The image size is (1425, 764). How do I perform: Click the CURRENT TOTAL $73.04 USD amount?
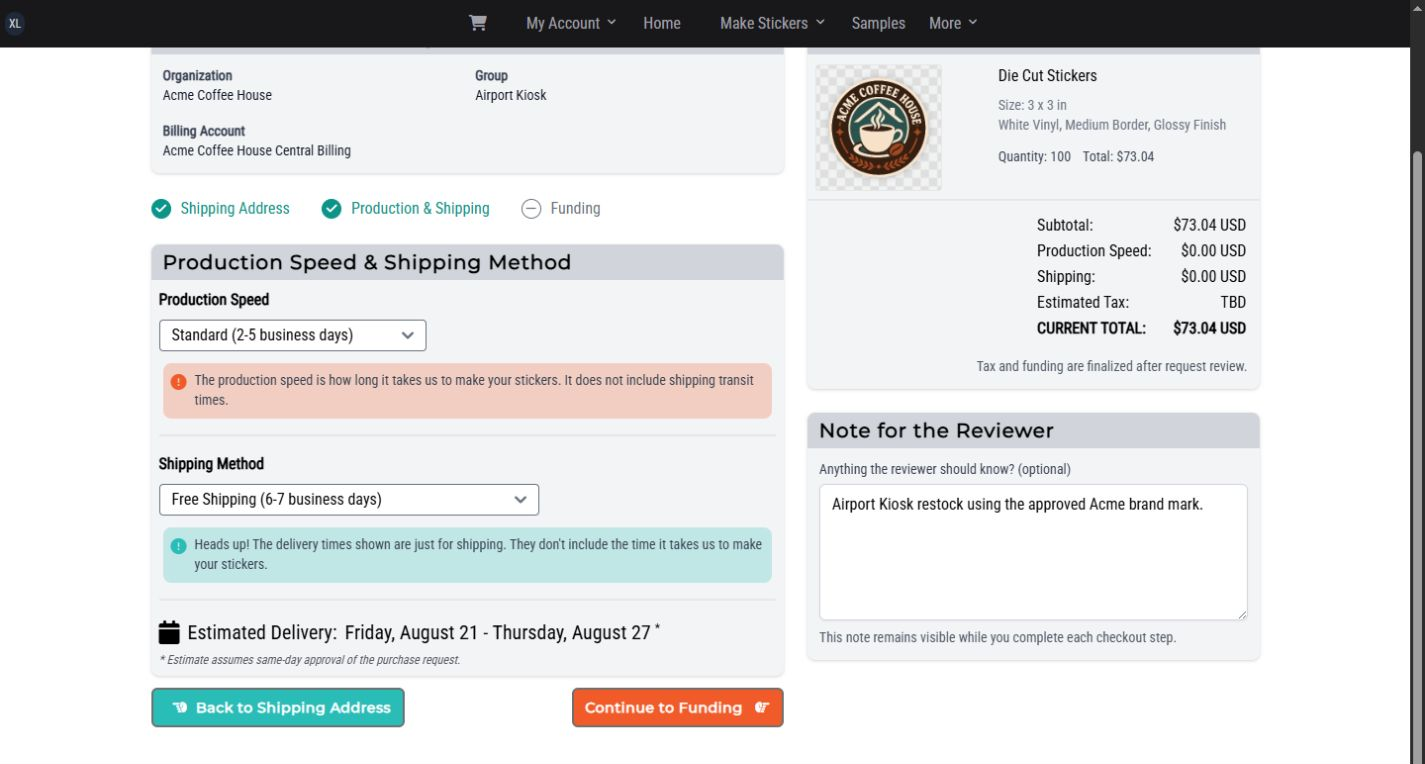(x=1209, y=328)
